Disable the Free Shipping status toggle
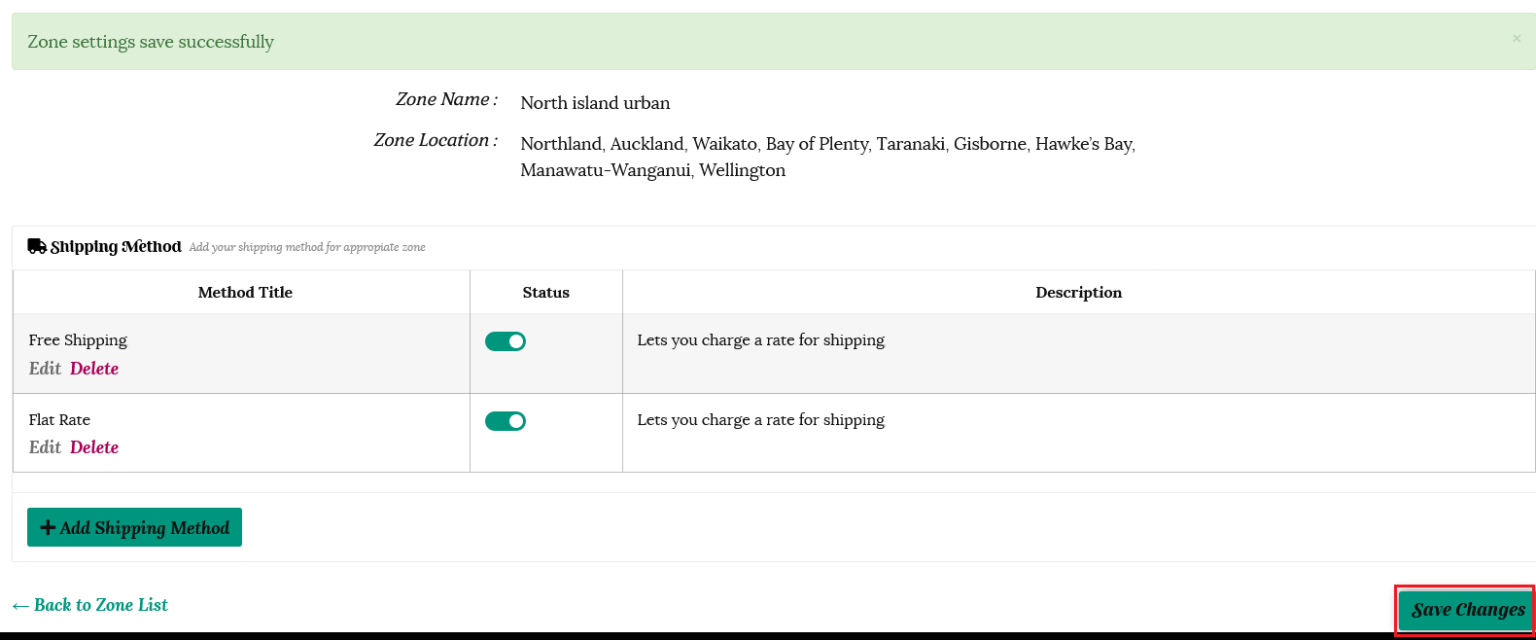This screenshot has width=1536, height=640. 505,342
